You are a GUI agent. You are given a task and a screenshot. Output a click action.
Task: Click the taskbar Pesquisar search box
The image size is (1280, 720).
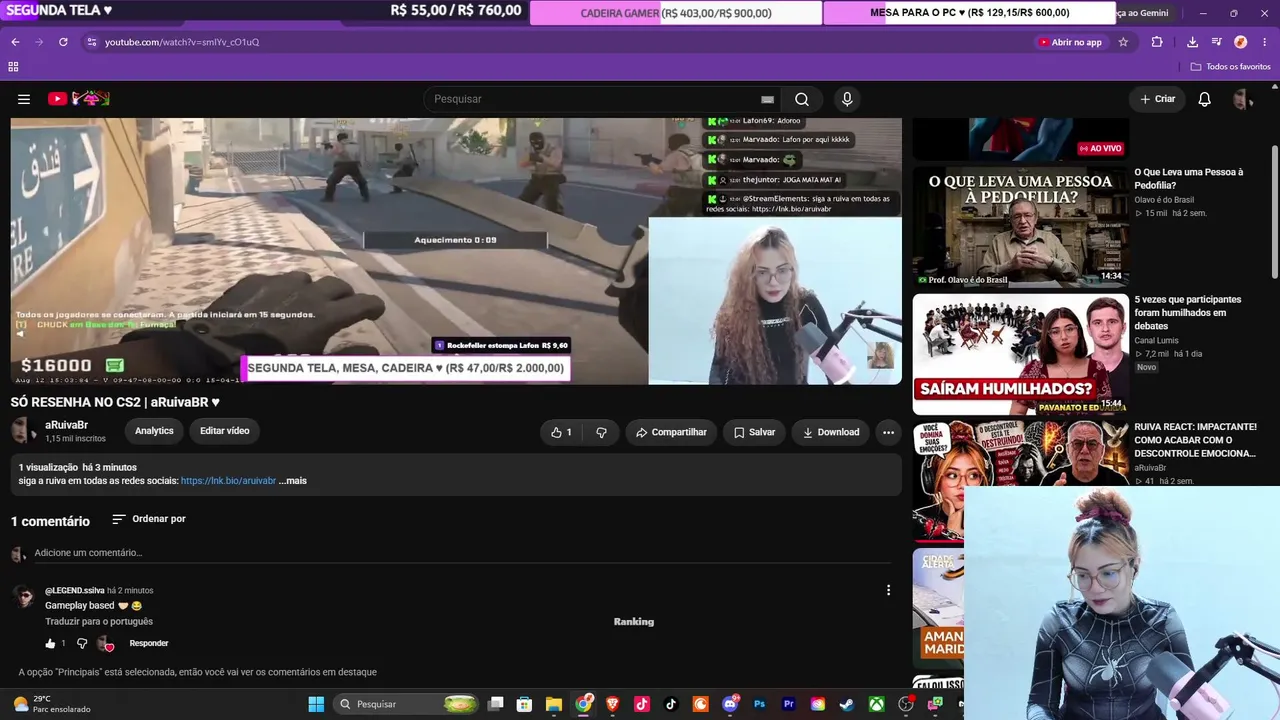point(407,704)
